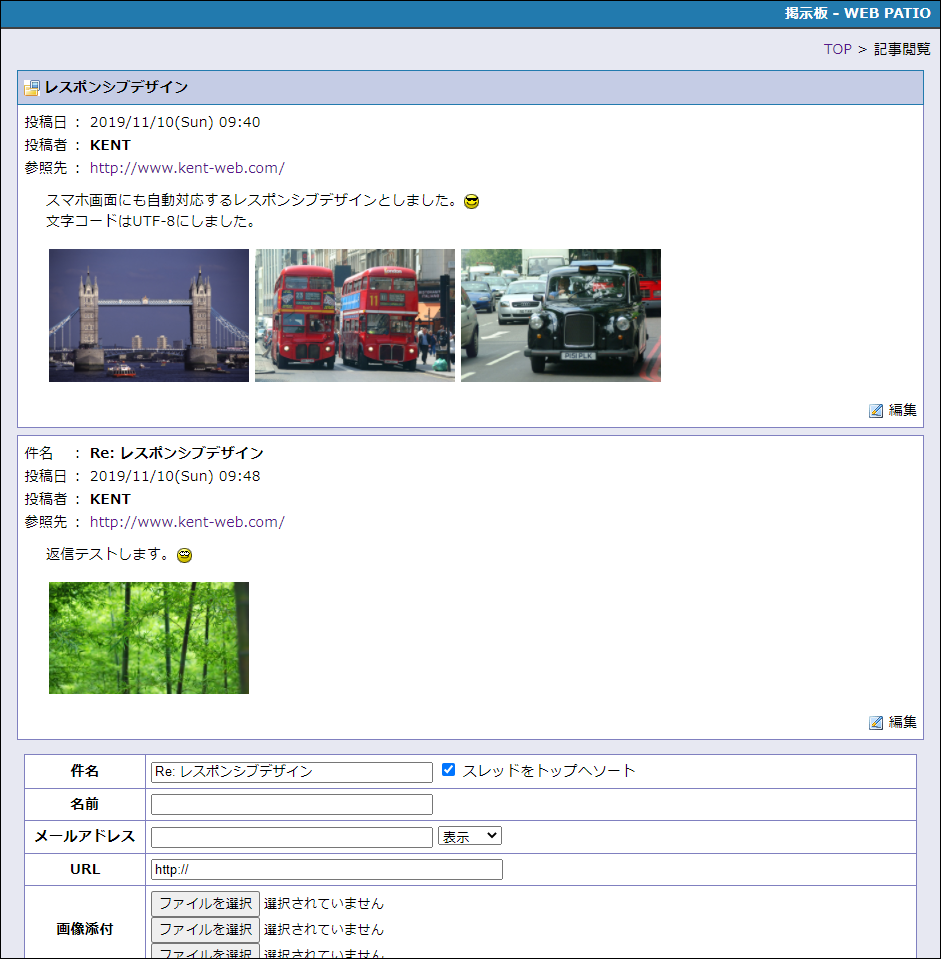Uncheck the スレッドをトップへソート checkbox
Screen dimensions: 941x959
click(449, 770)
